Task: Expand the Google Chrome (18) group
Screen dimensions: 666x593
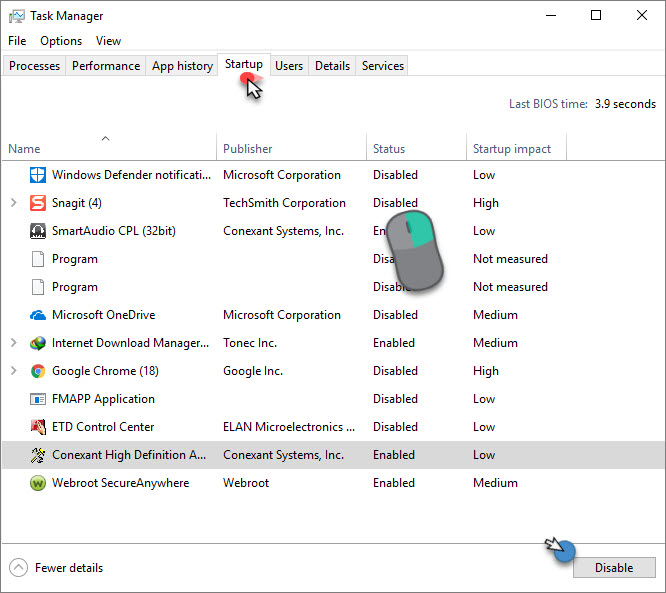Action: tap(14, 371)
